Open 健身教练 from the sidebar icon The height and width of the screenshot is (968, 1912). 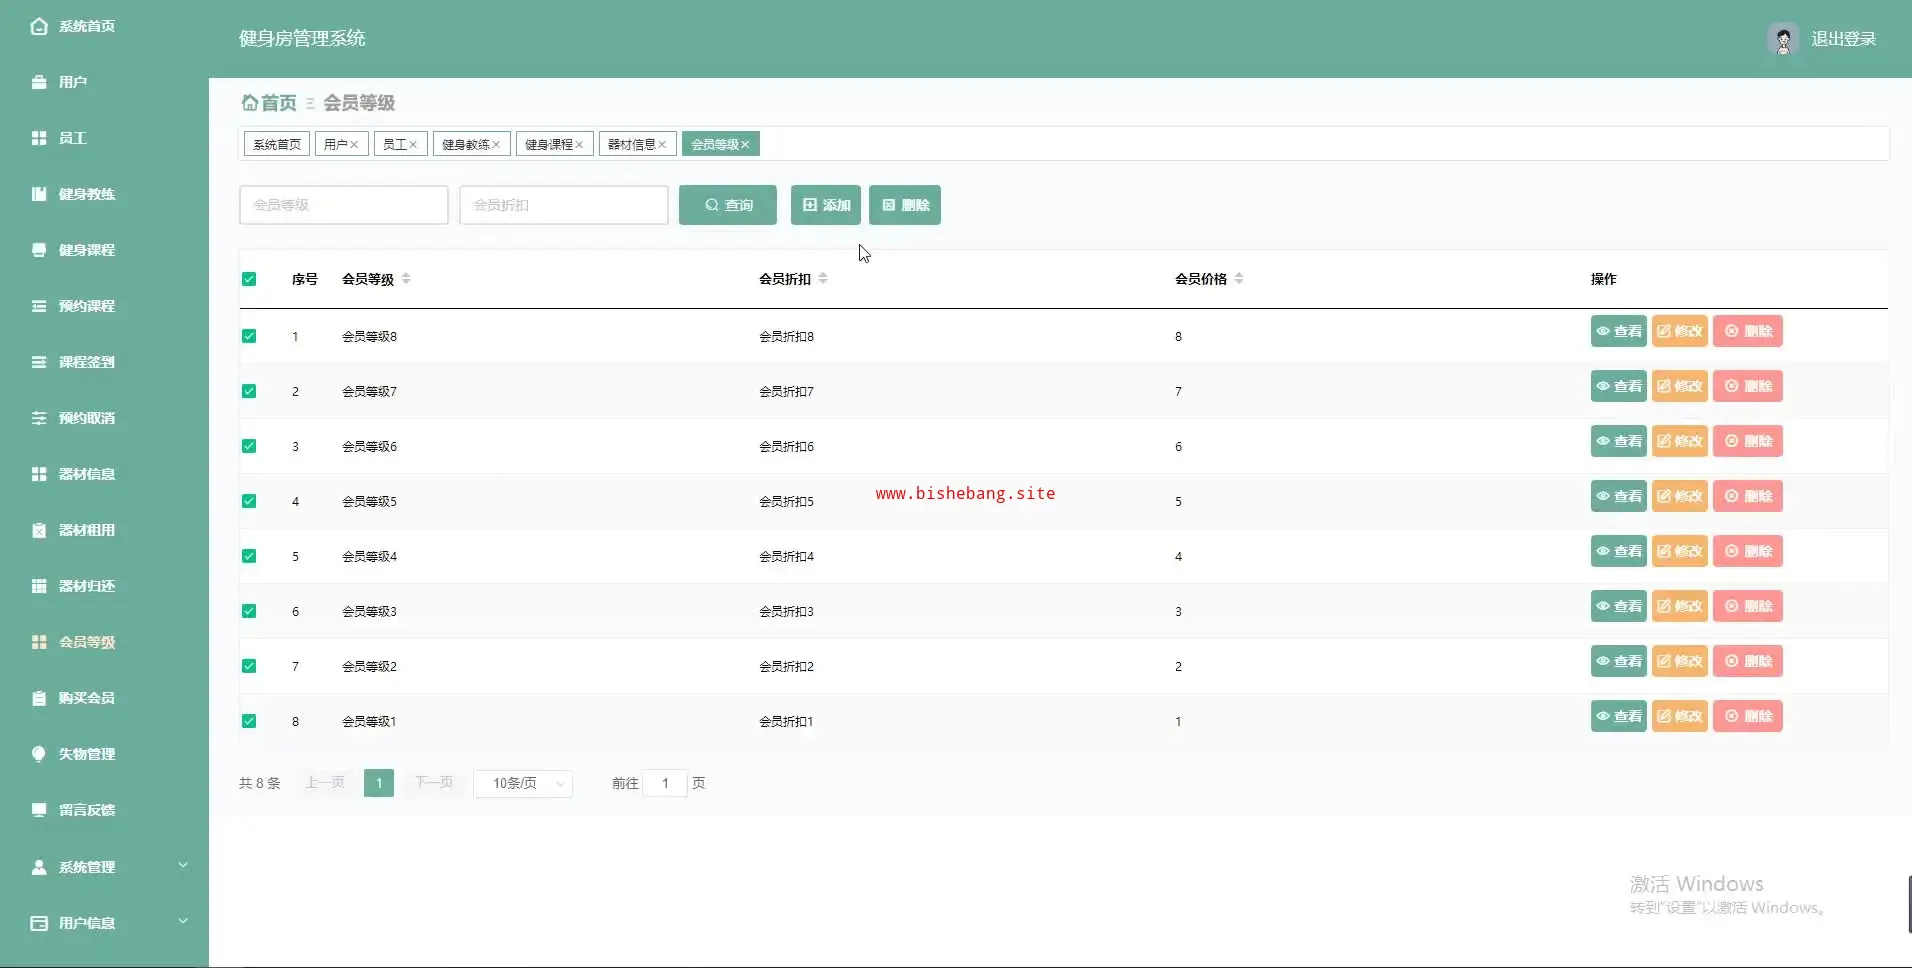(39, 194)
